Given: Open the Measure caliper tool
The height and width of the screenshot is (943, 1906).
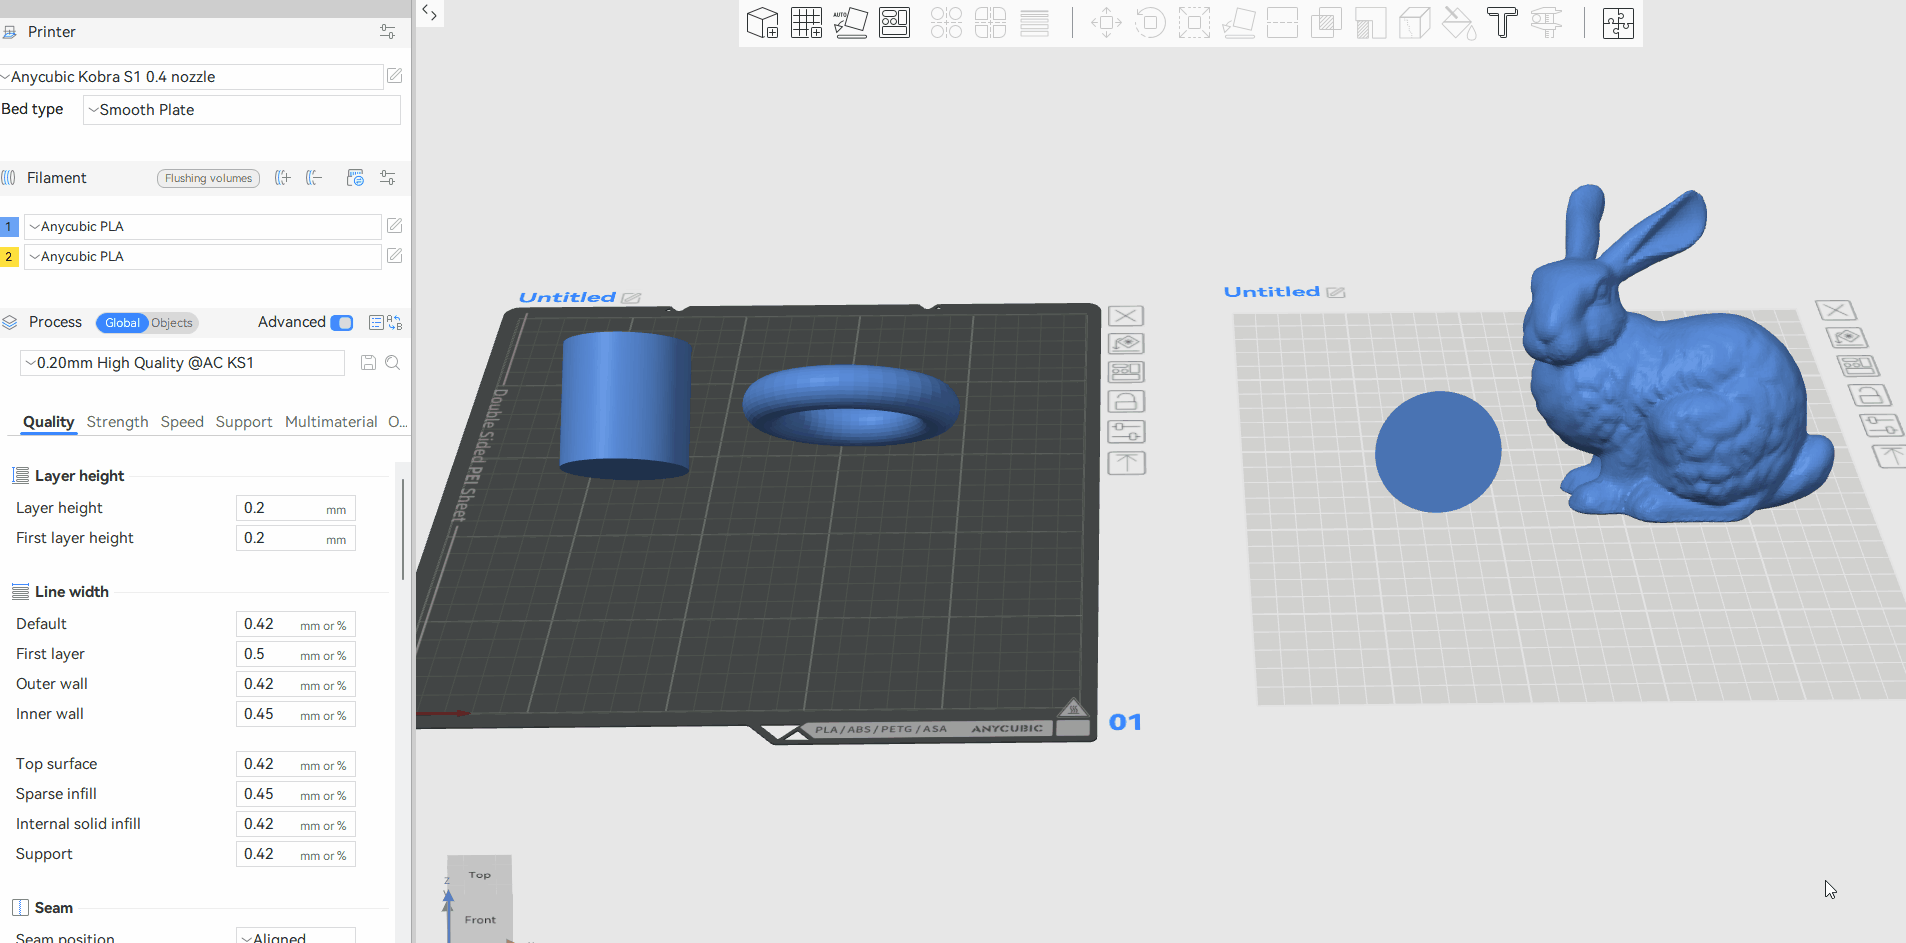Looking at the screenshot, I should point(1546,22).
